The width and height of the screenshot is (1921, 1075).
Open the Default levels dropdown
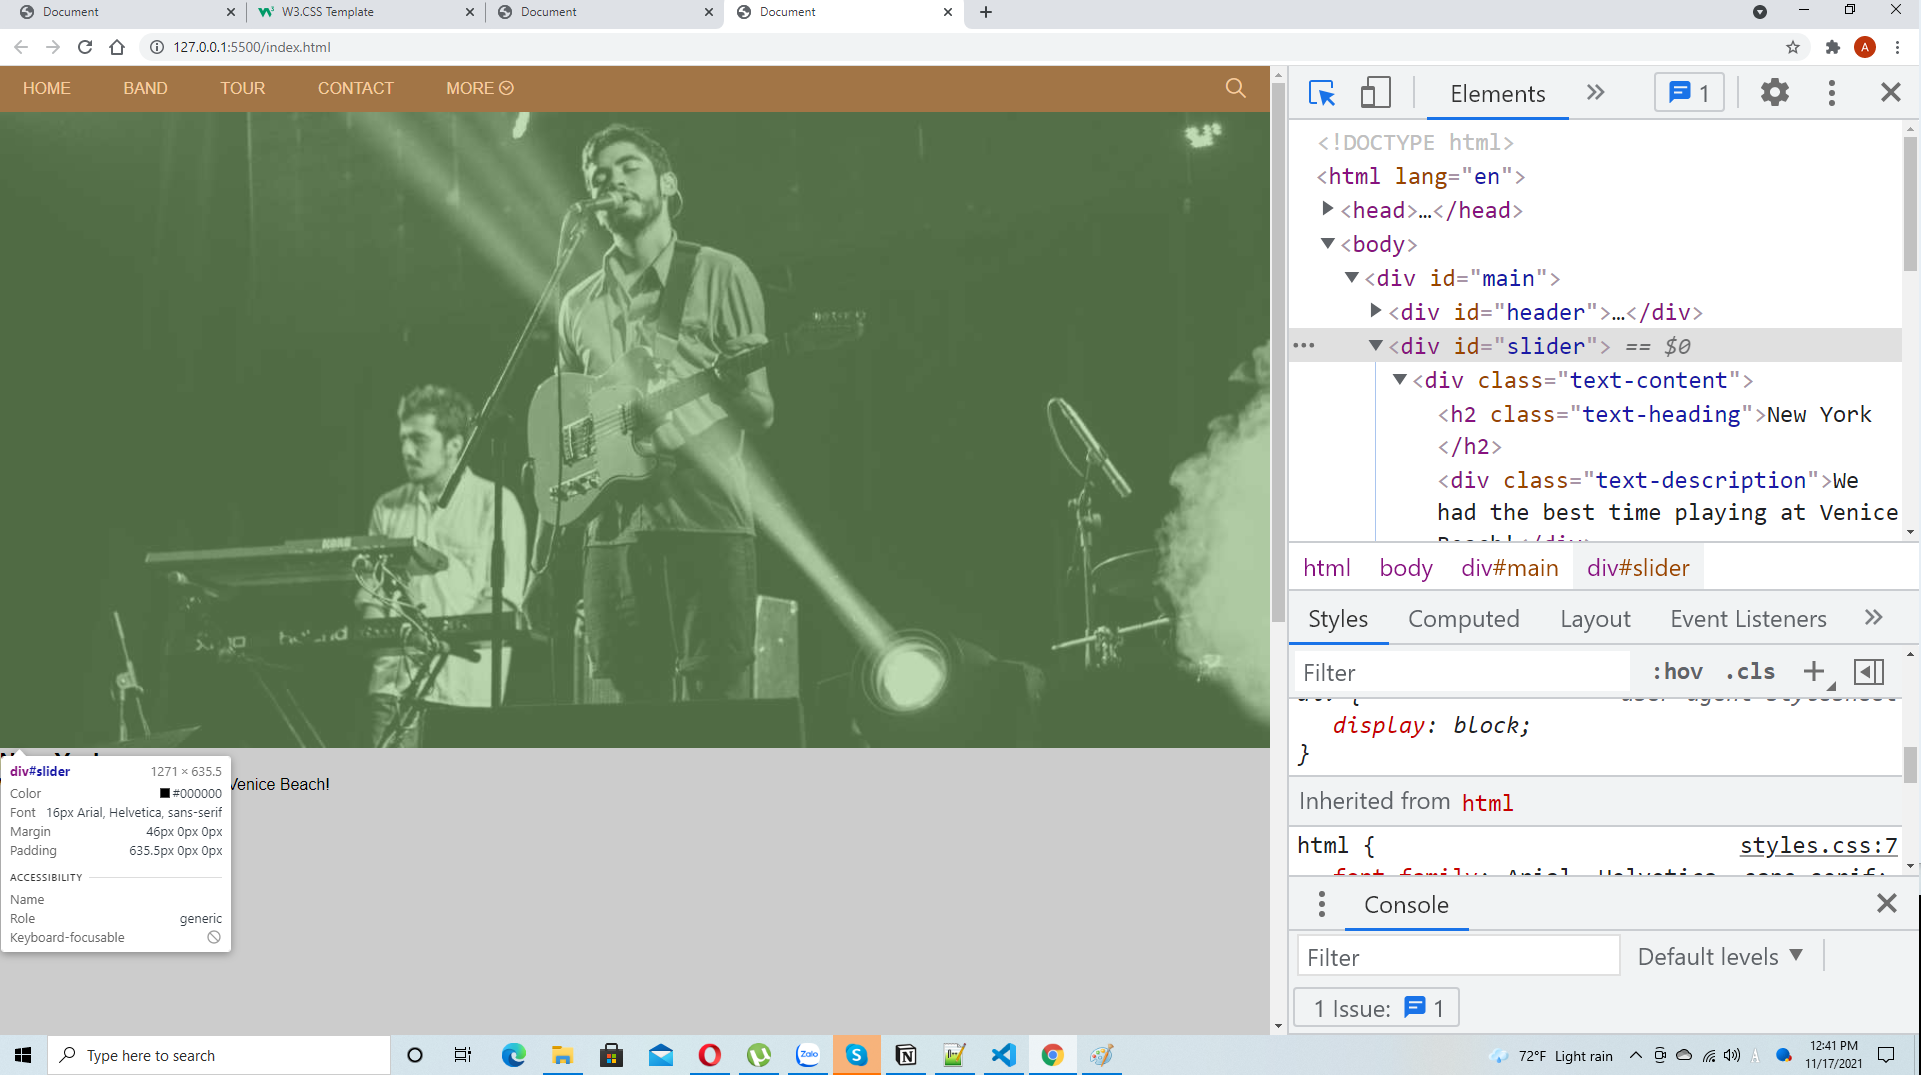1720,957
